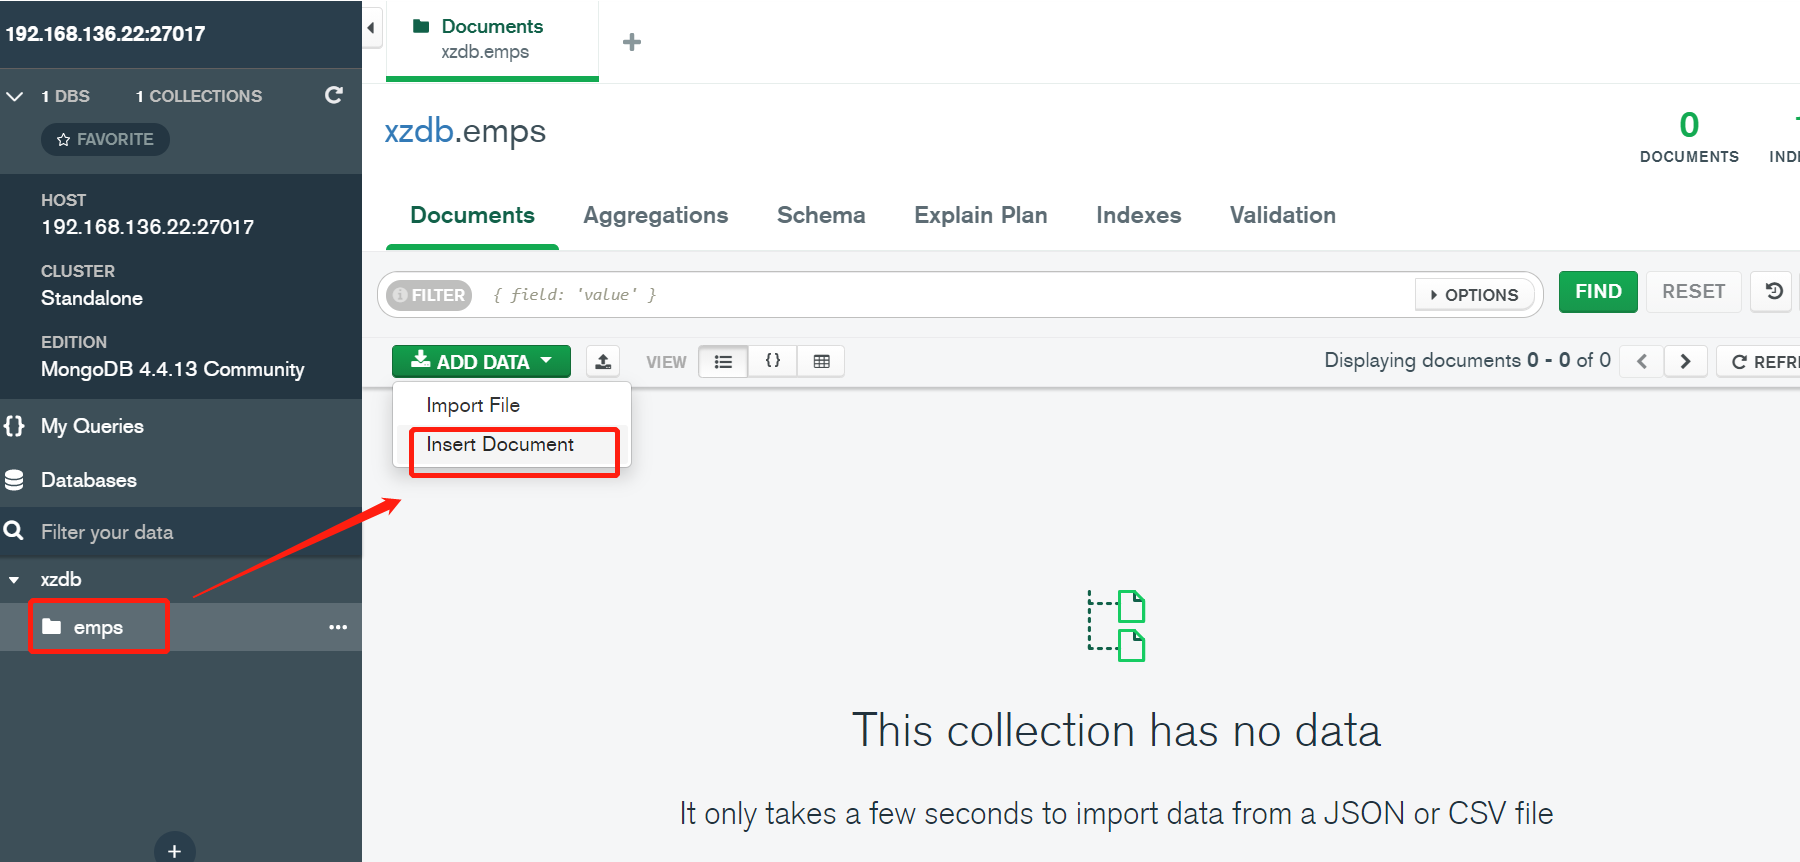The width and height of the screenshot is (1800, 862).
Task: Click the FAVORITE star button
Action: coord(105,139)
